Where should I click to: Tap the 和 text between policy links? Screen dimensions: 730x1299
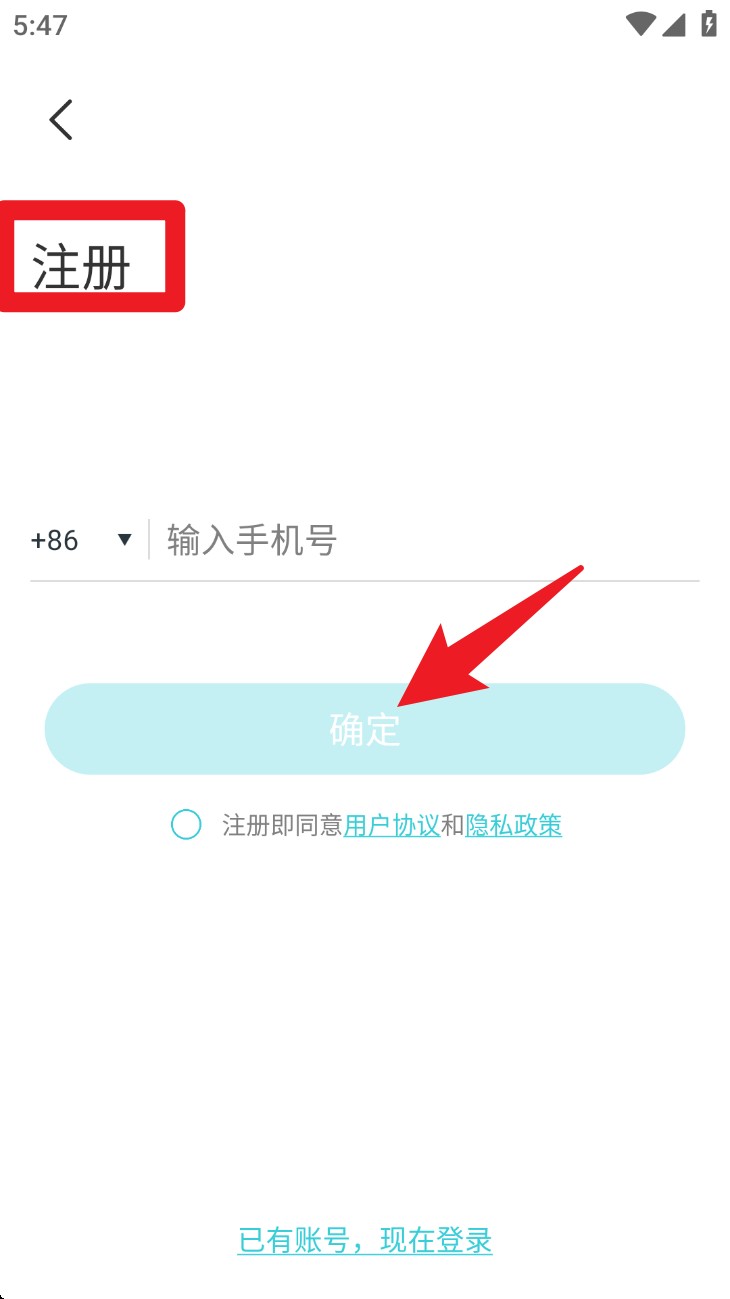[453, 825]
